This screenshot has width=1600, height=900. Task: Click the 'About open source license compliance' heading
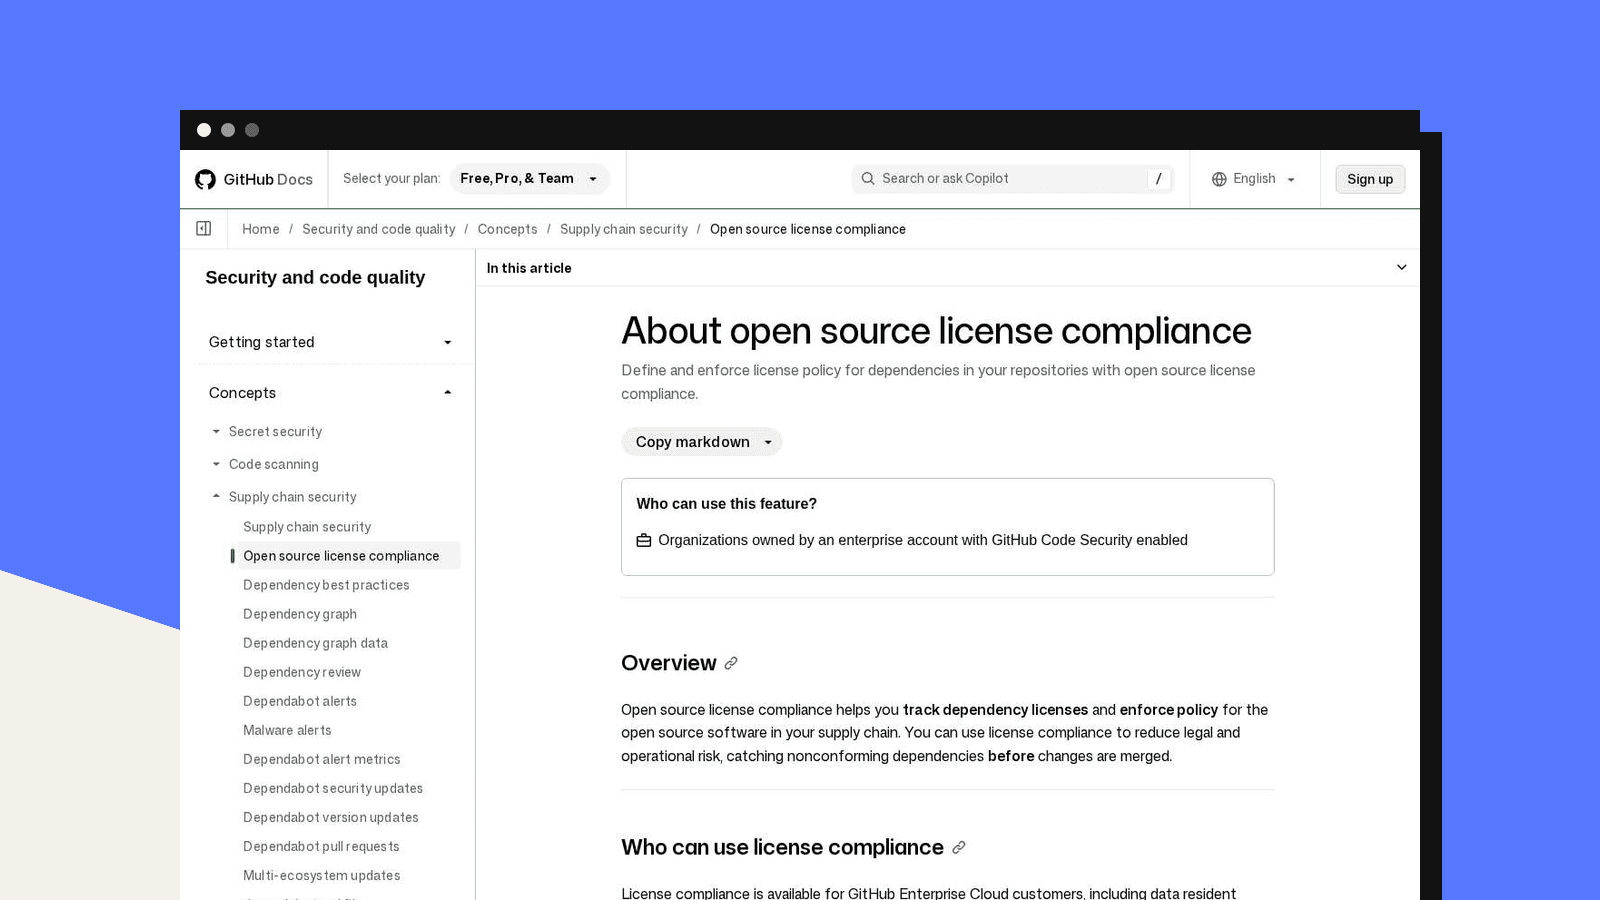(936, 331)
